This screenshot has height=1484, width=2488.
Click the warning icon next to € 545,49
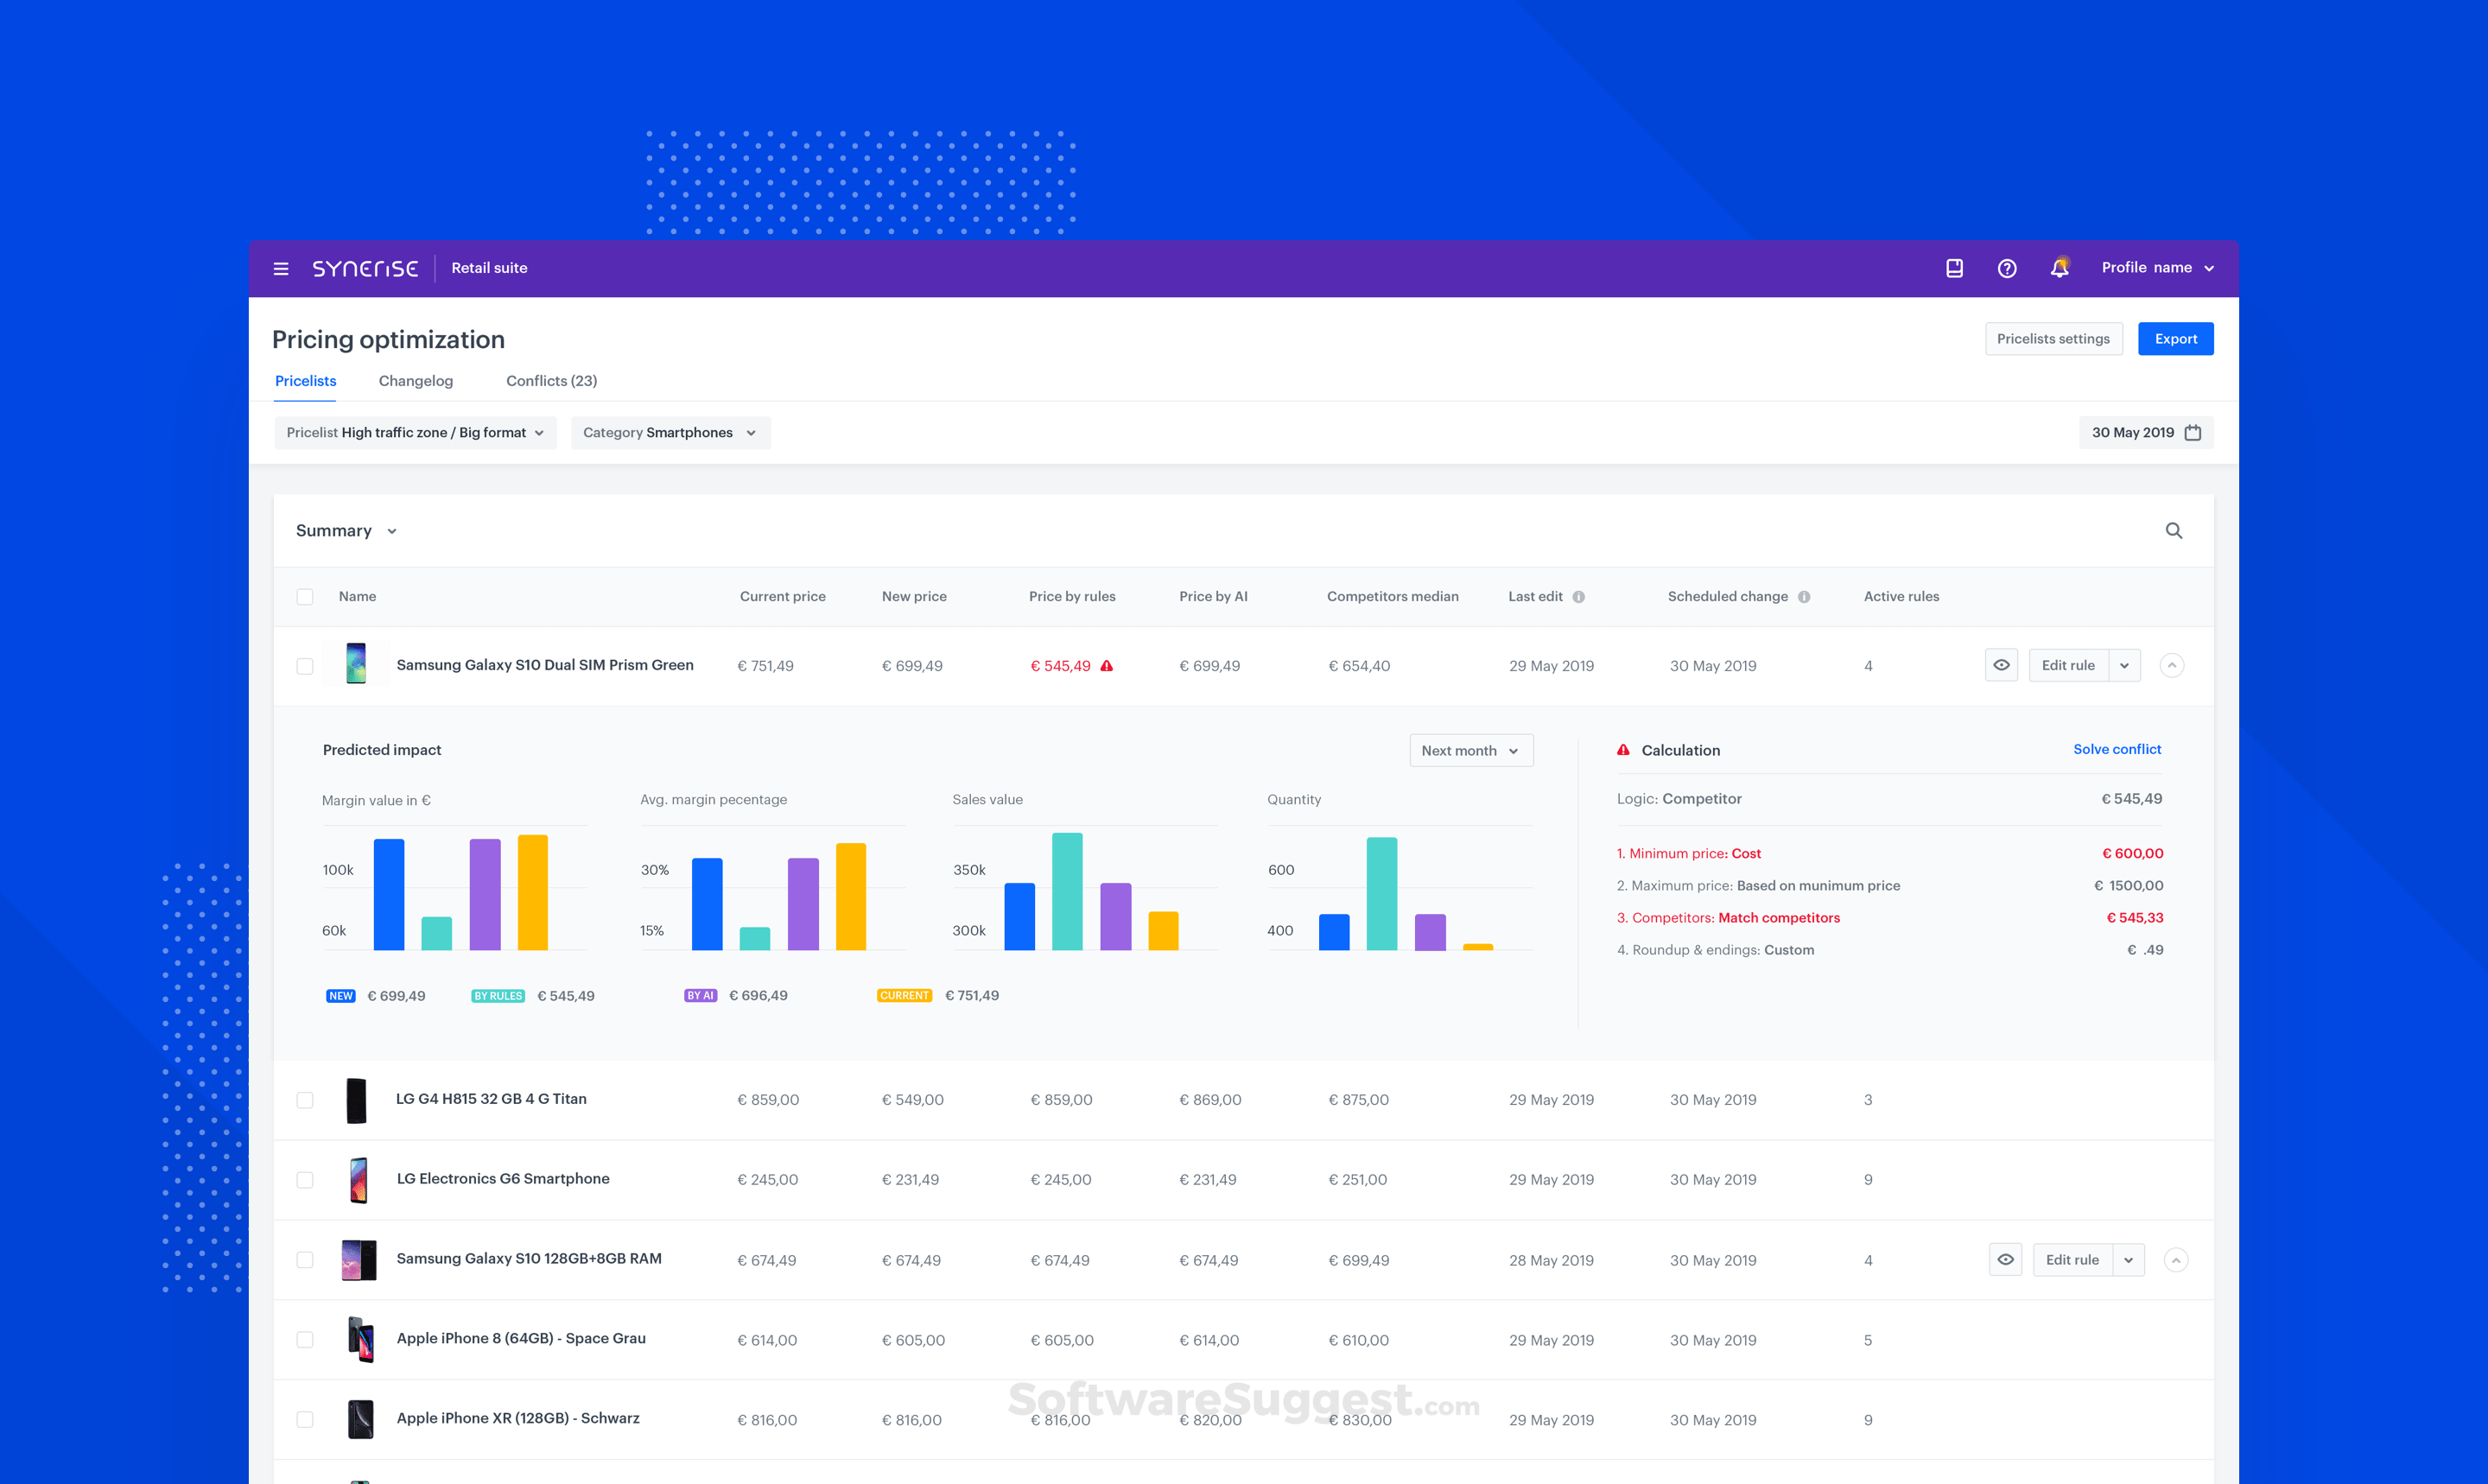point(1106,665)
